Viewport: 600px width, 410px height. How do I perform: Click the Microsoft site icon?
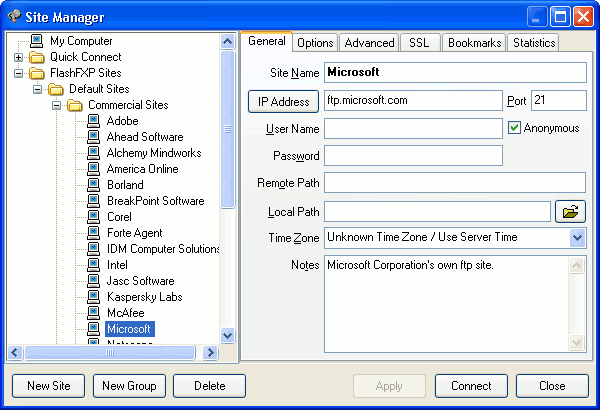(93, 329)
